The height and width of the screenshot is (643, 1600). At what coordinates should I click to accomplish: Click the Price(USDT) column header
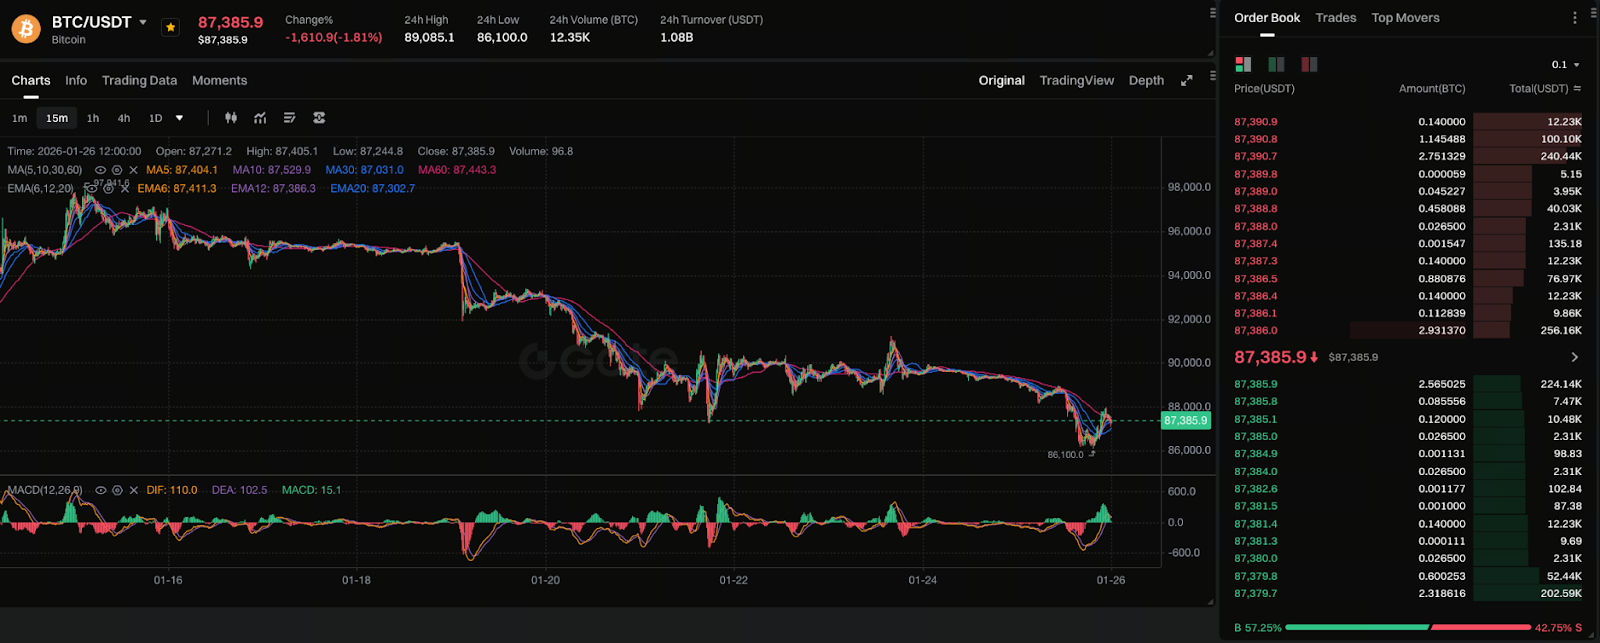1264,89
